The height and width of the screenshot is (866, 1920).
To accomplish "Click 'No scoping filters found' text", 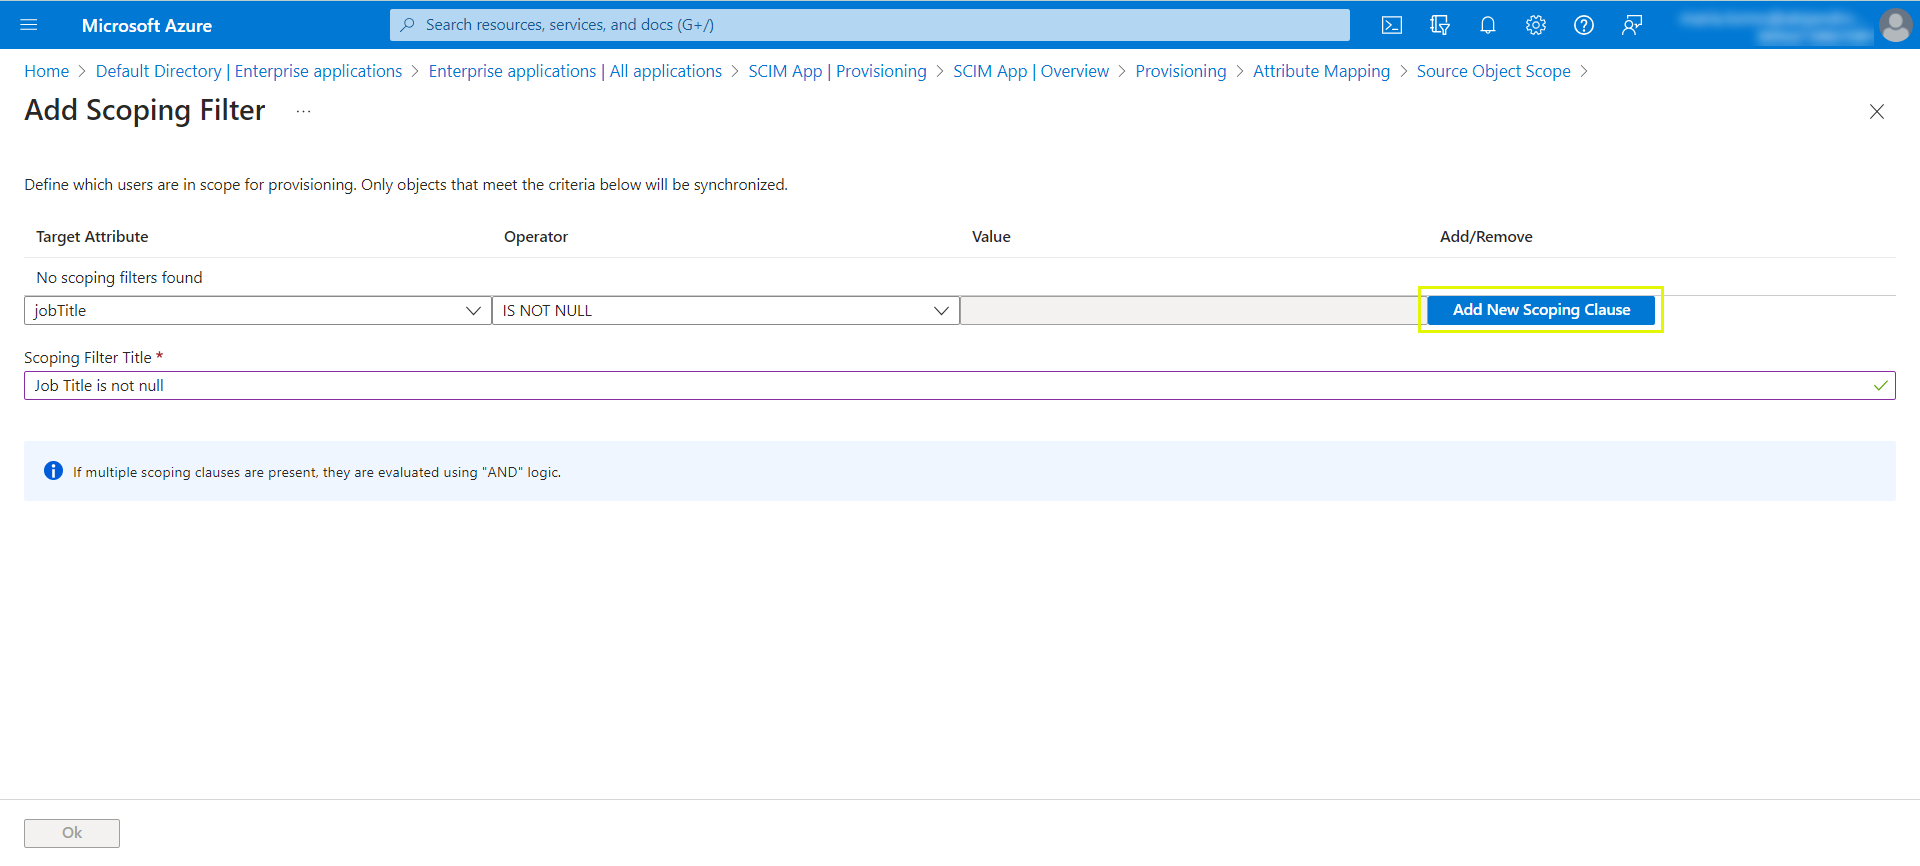I will coord(119,278).
